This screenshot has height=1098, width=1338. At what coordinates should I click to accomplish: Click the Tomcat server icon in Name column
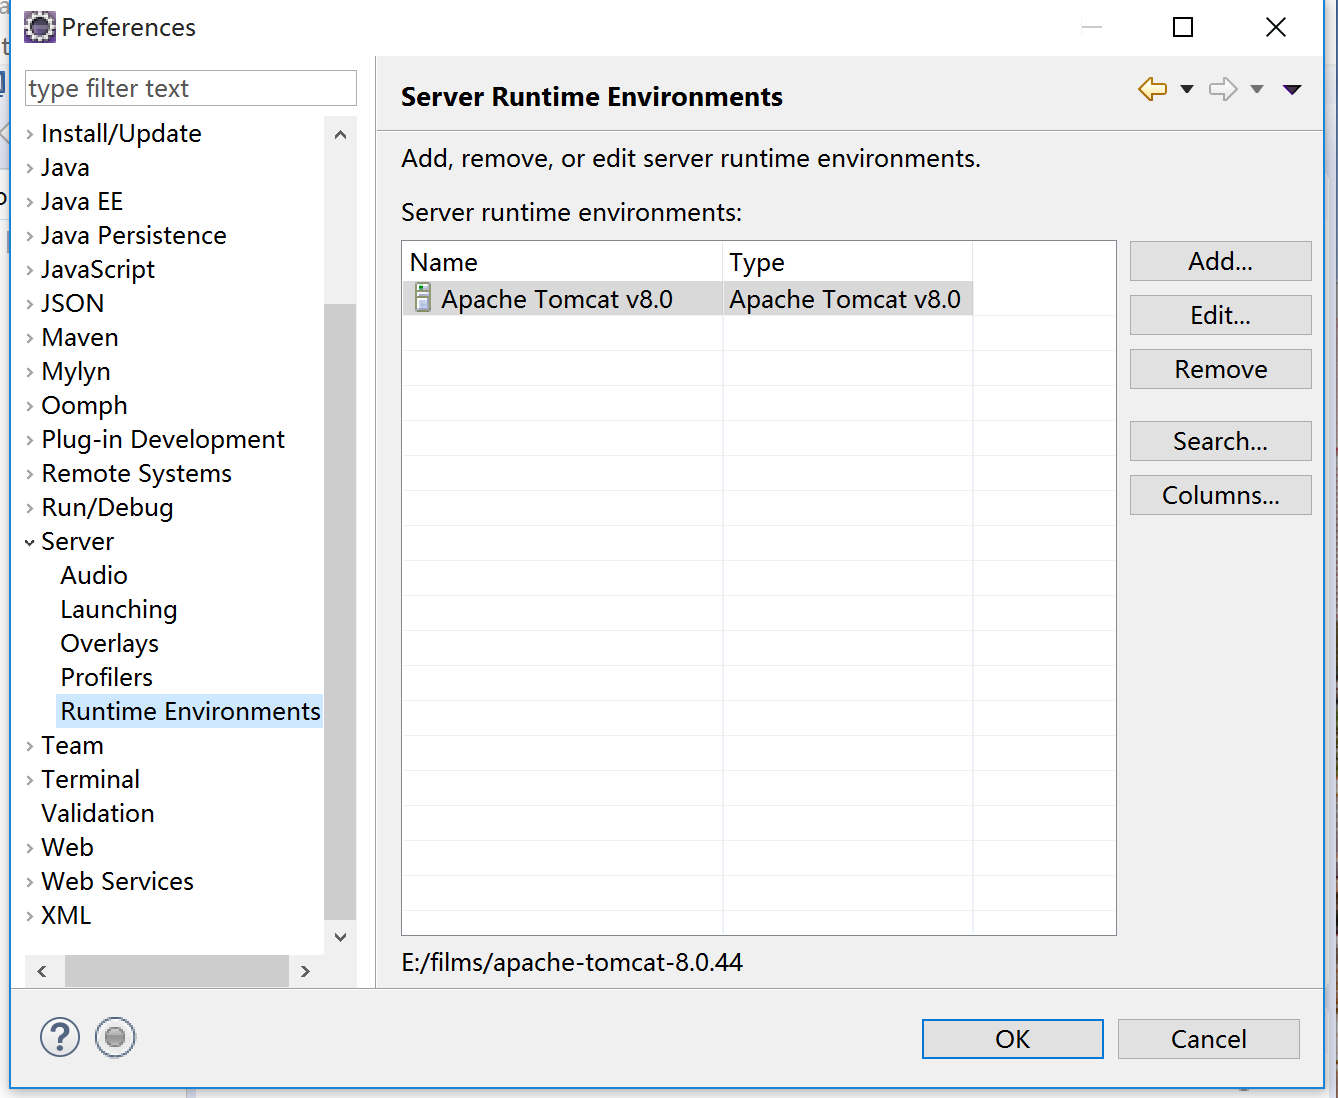point(423,298)
